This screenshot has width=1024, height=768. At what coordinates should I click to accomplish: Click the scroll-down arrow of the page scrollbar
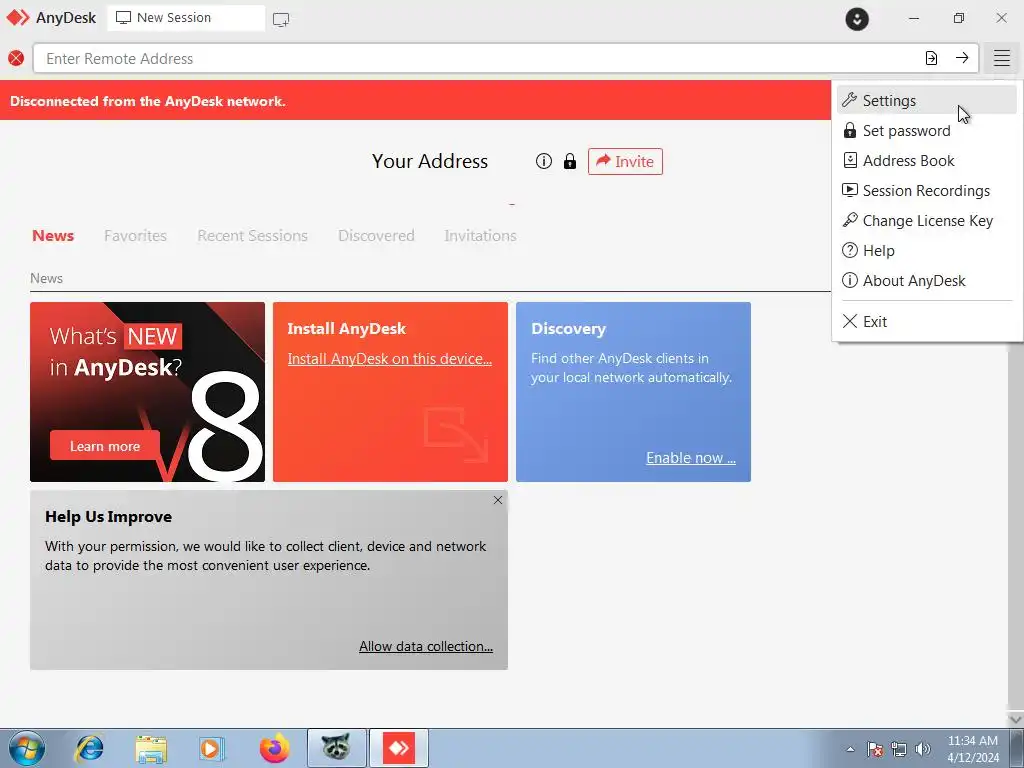point(1016,719)
